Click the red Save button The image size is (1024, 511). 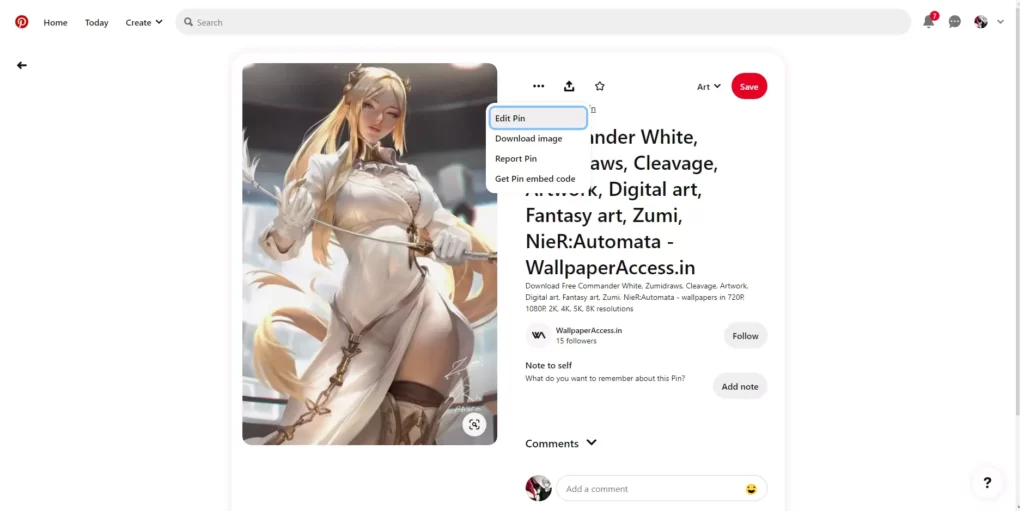[x=749, y=86]
